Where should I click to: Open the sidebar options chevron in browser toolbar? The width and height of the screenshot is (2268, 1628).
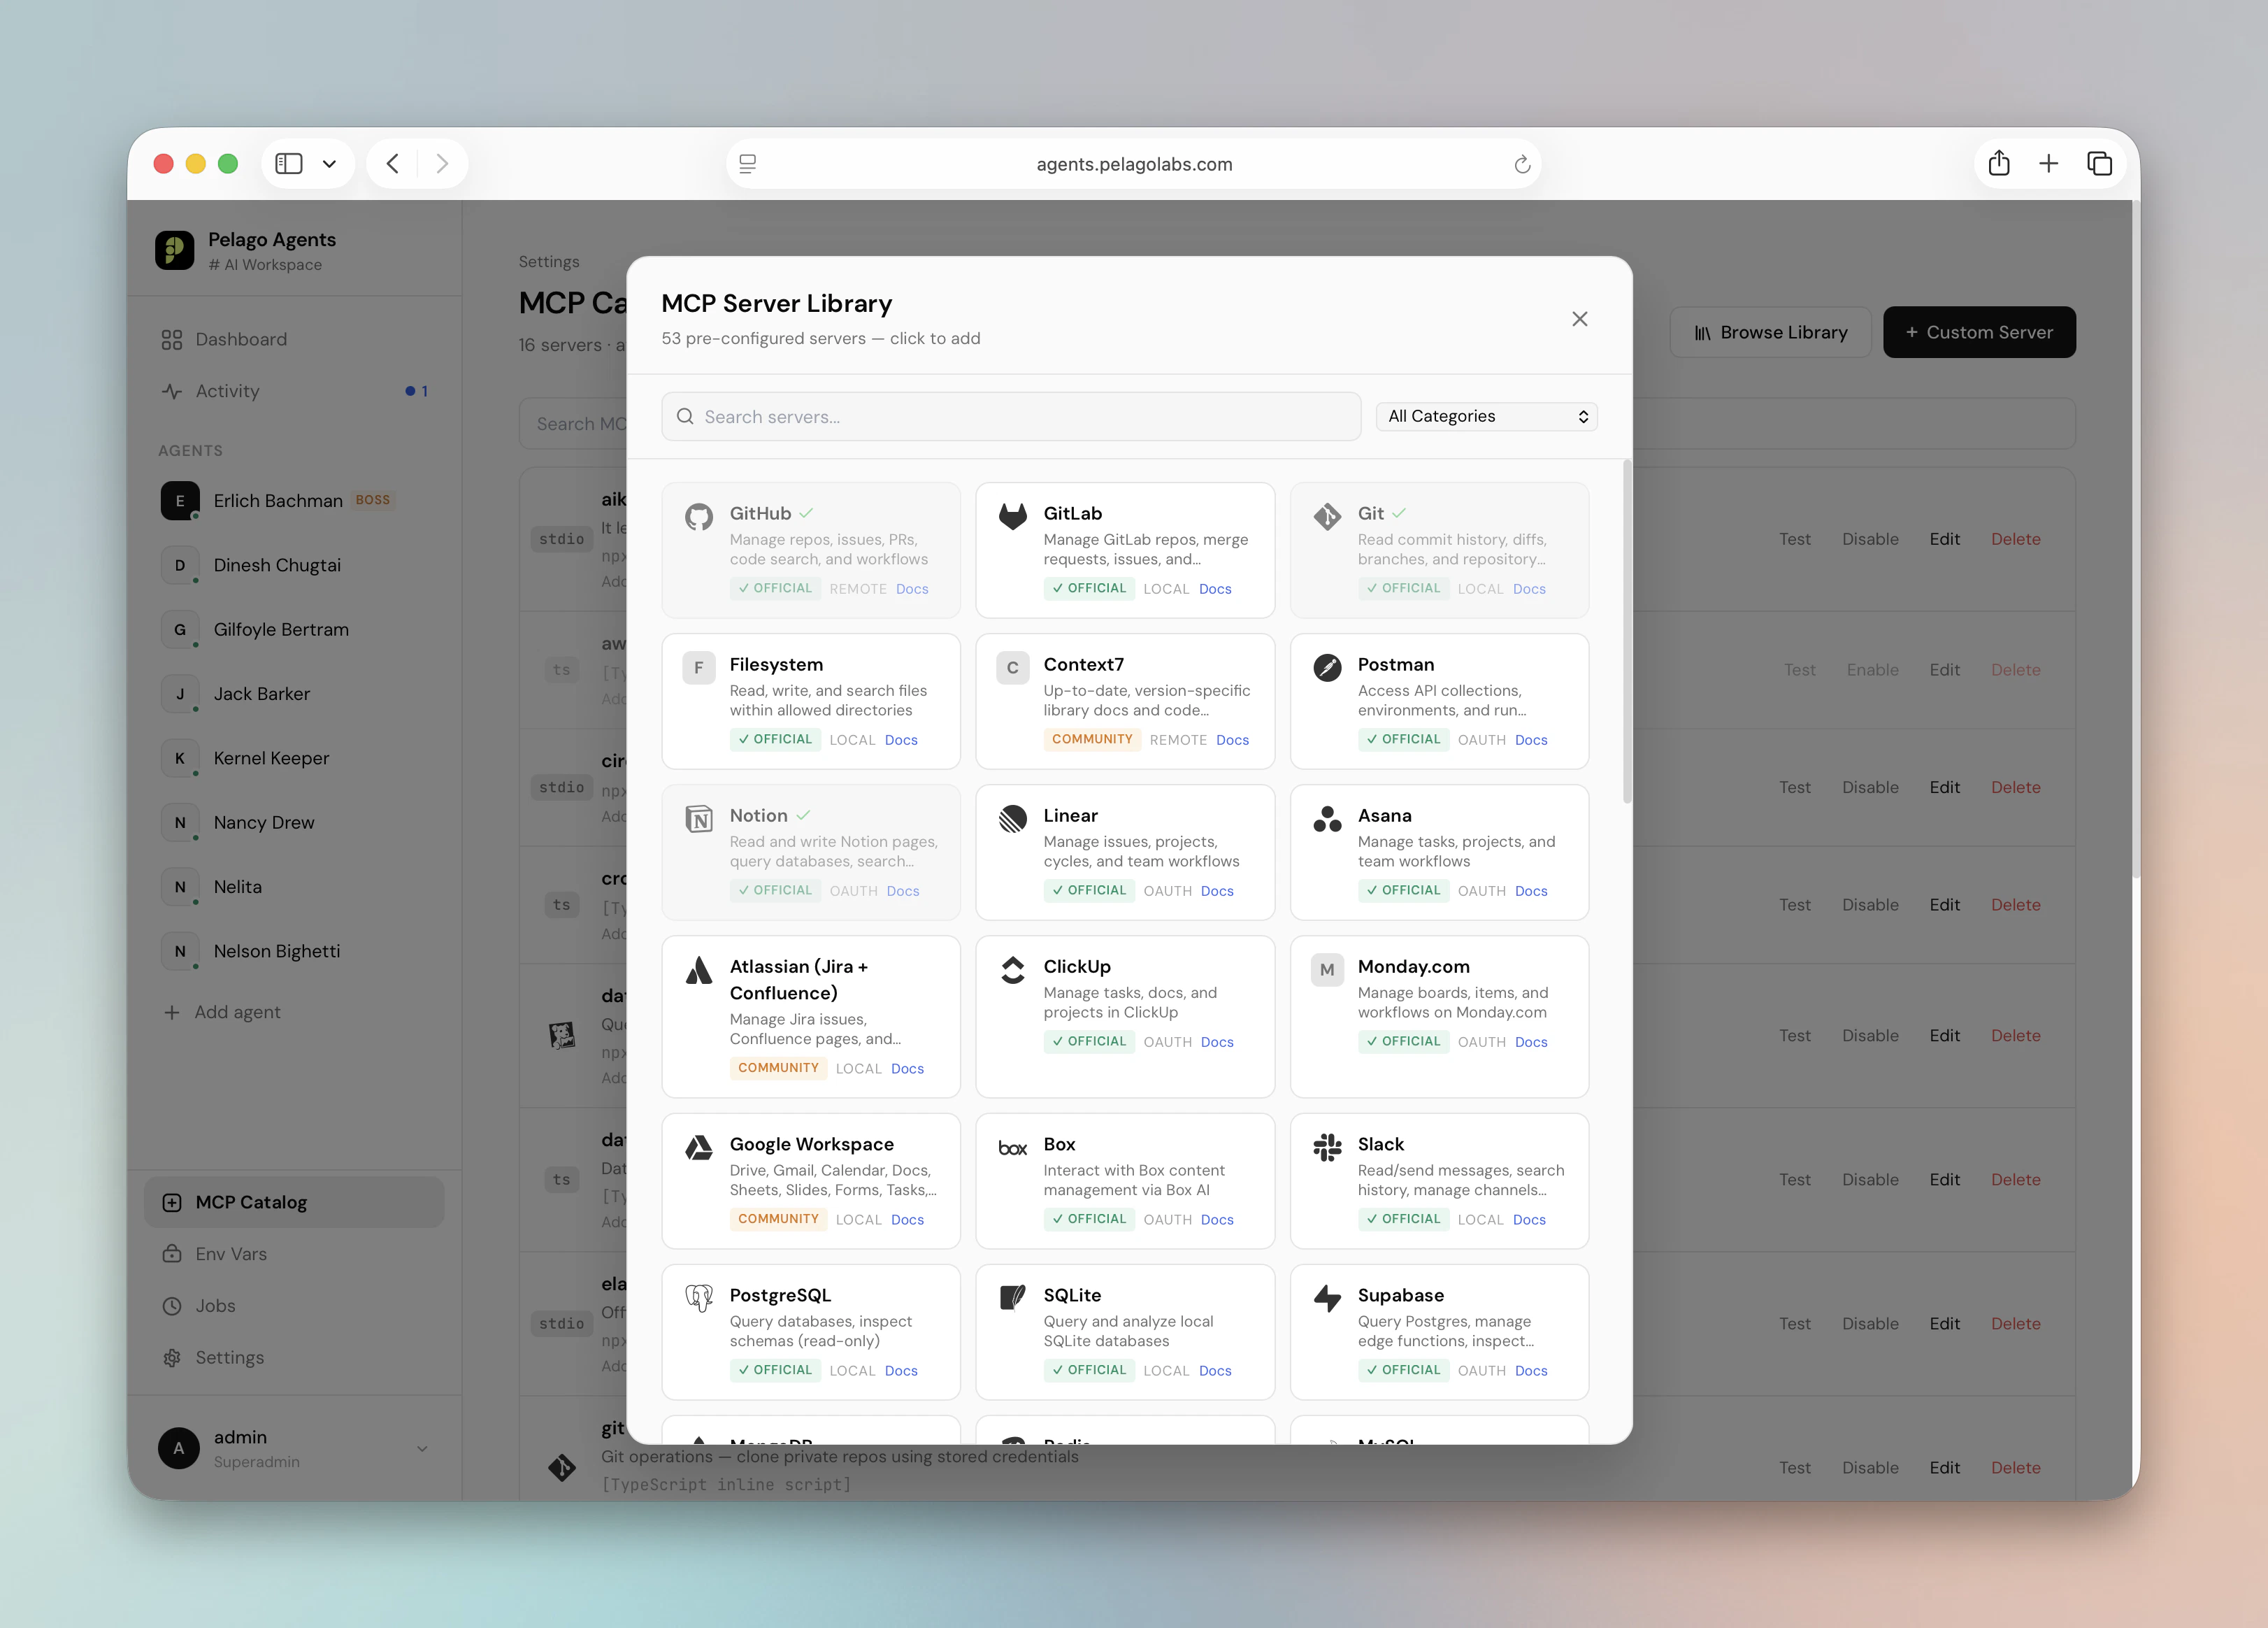point(329,164)
